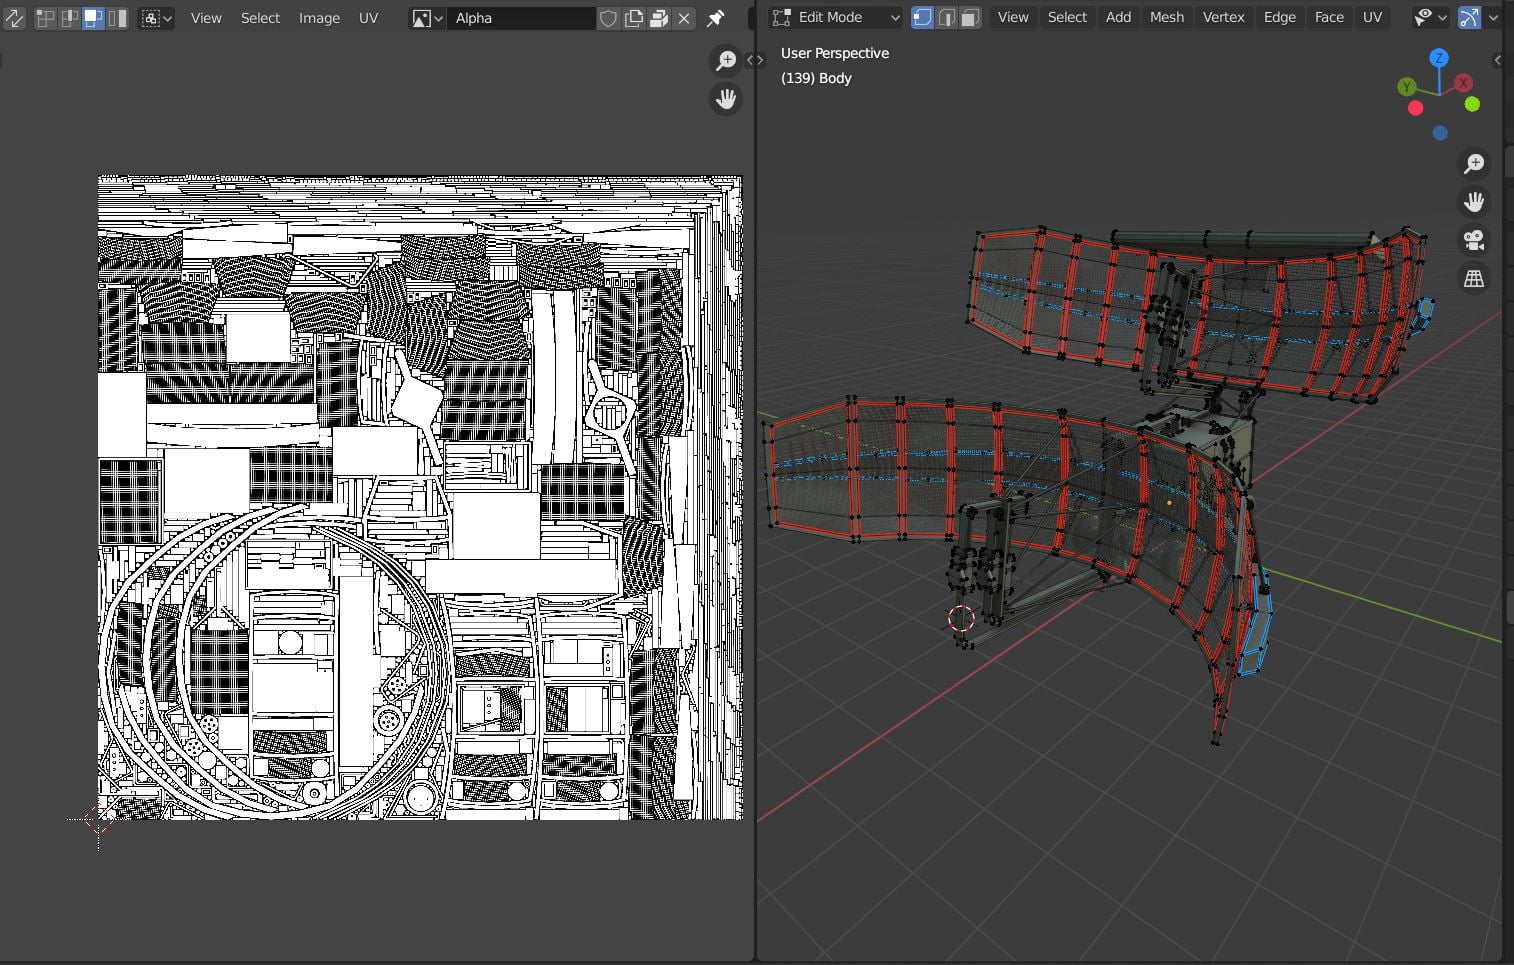The width and height of the screenshot is (1514, 965).
Task: Switch to UV island selection mode
Action: point(117,18)
